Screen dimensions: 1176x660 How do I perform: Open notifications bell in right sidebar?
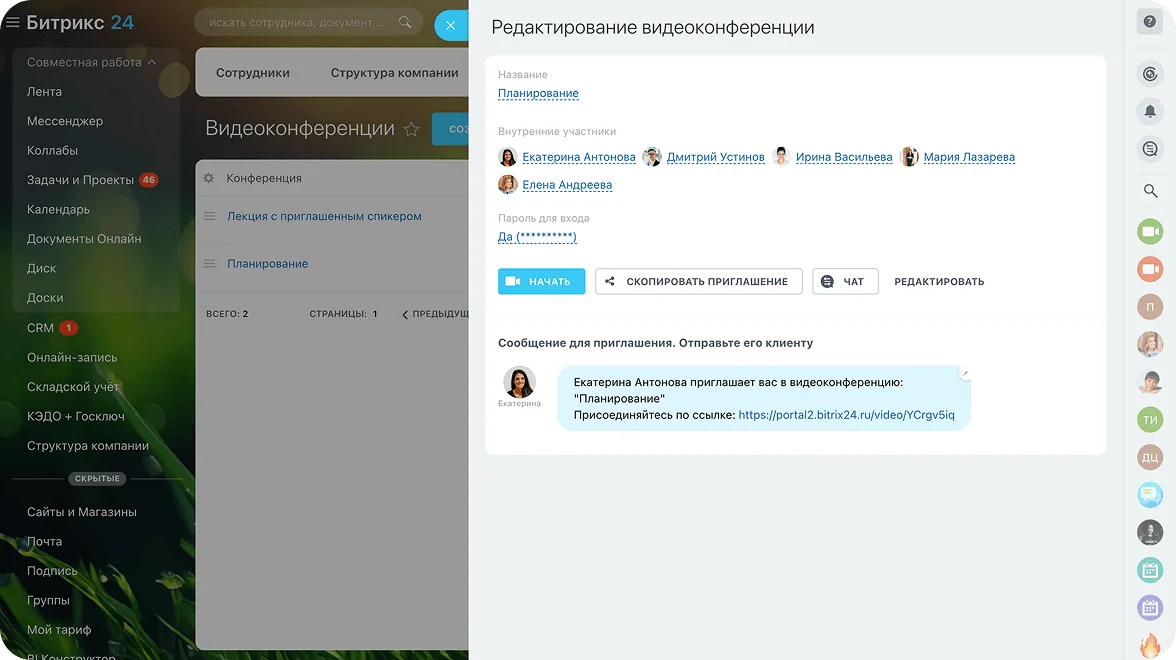(1150, 111)
